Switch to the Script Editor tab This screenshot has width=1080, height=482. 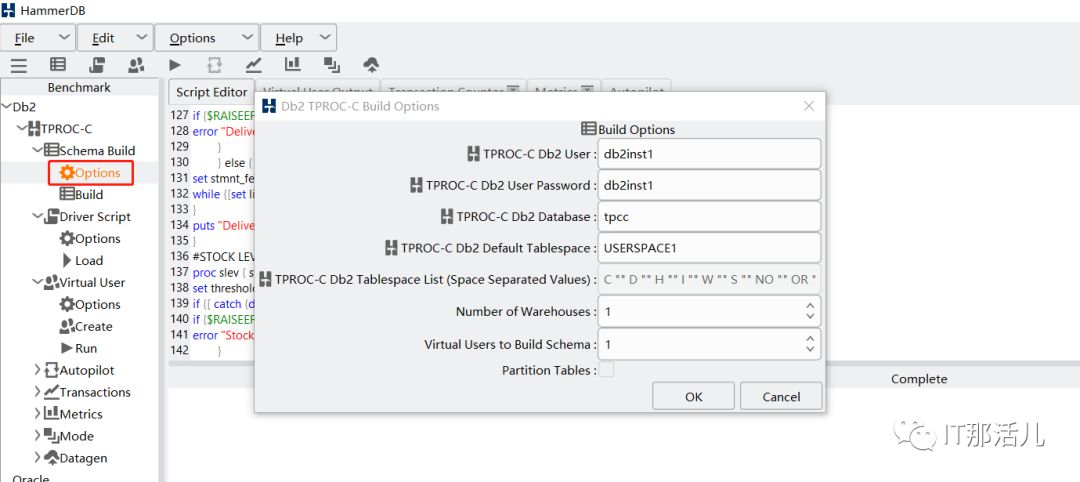(211, 92)
